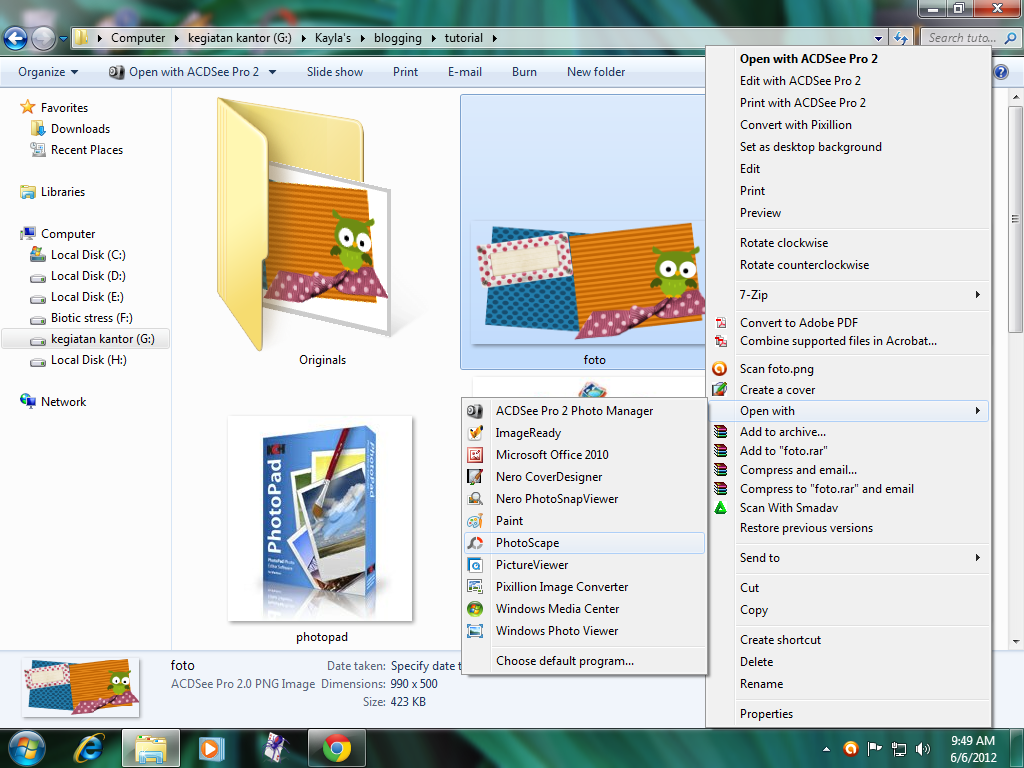
Task: Choose Rotate clockwise in context menu
Action: [784, 243]
